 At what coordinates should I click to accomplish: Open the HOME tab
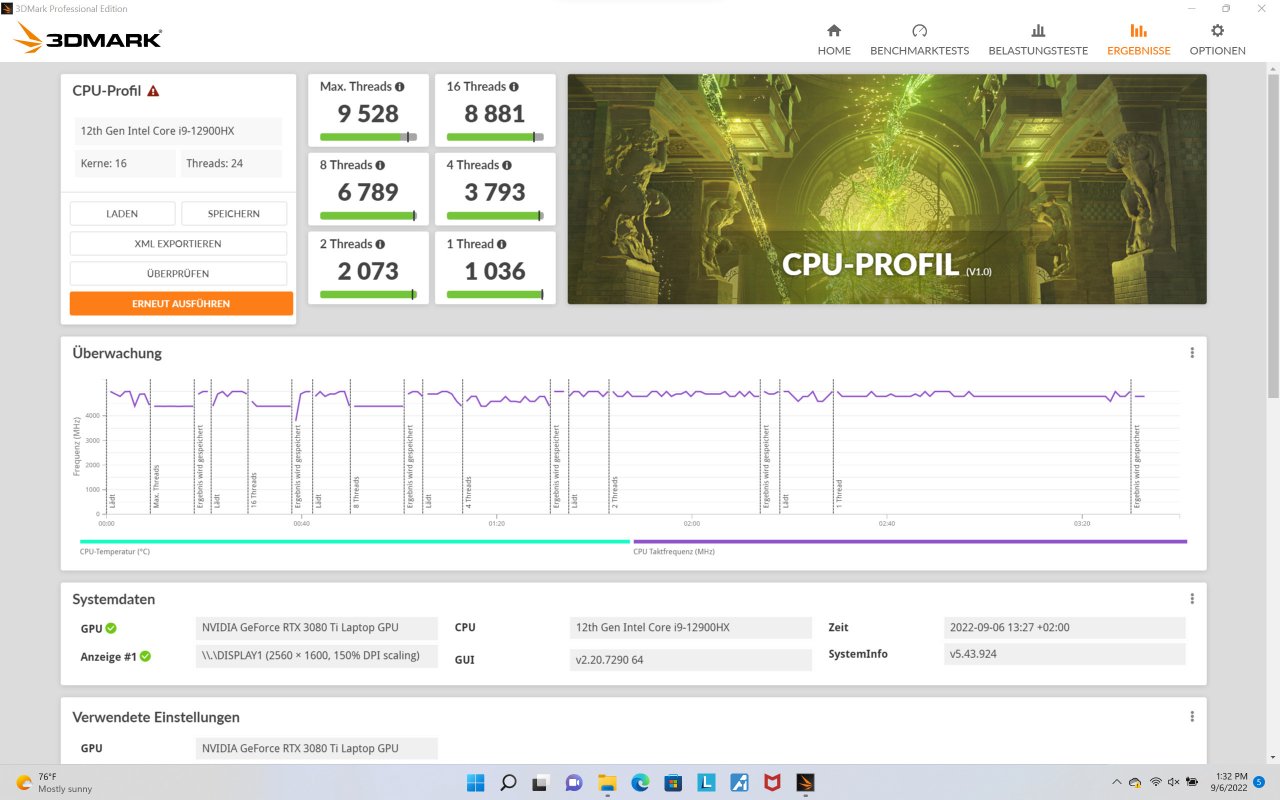tap(834, 40)
